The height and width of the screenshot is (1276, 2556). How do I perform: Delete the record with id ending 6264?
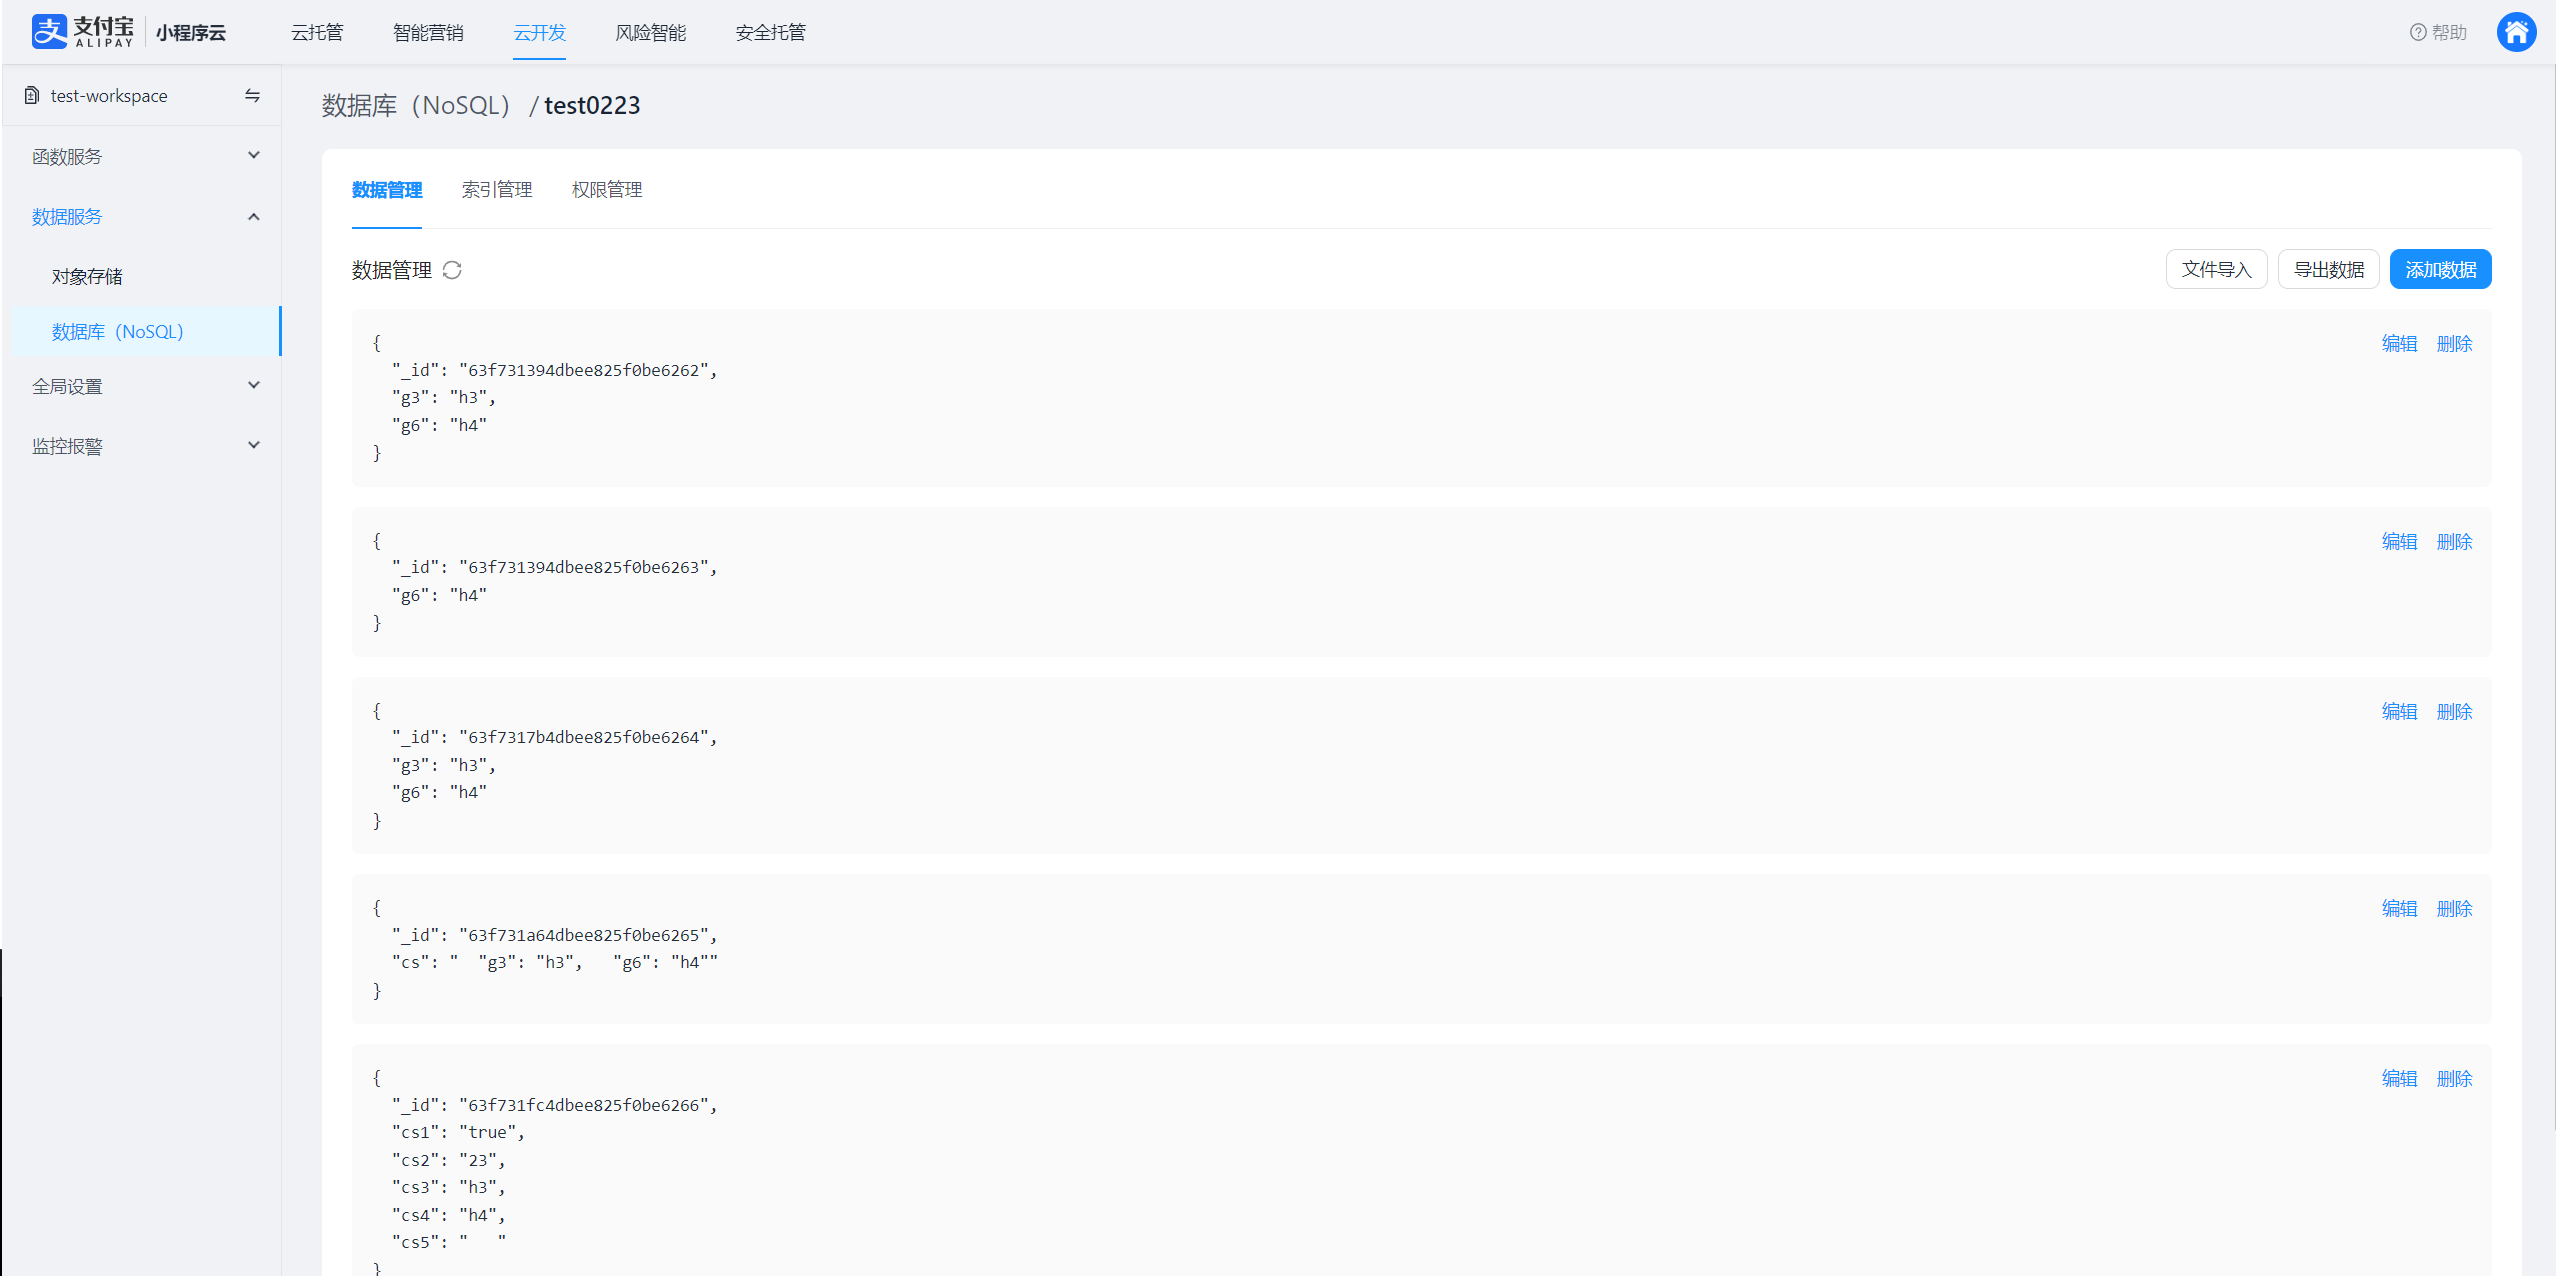2454,712
